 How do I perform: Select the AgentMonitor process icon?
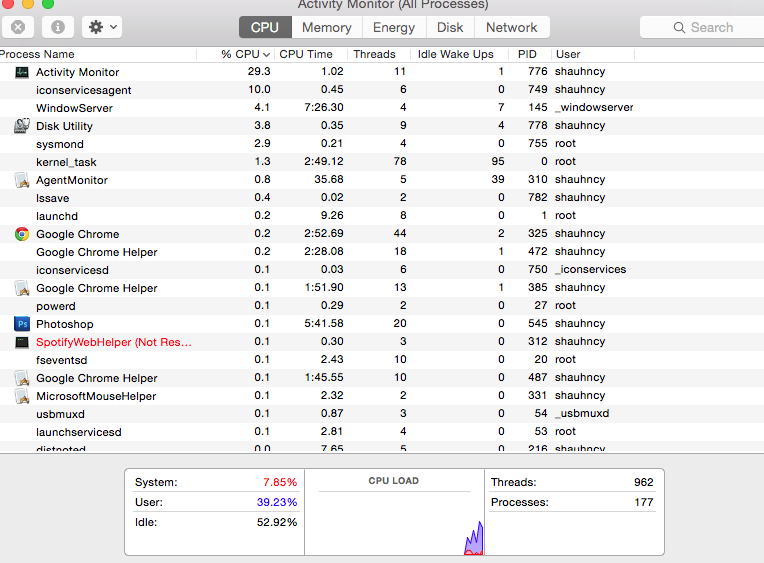click(x=22, y=180)
